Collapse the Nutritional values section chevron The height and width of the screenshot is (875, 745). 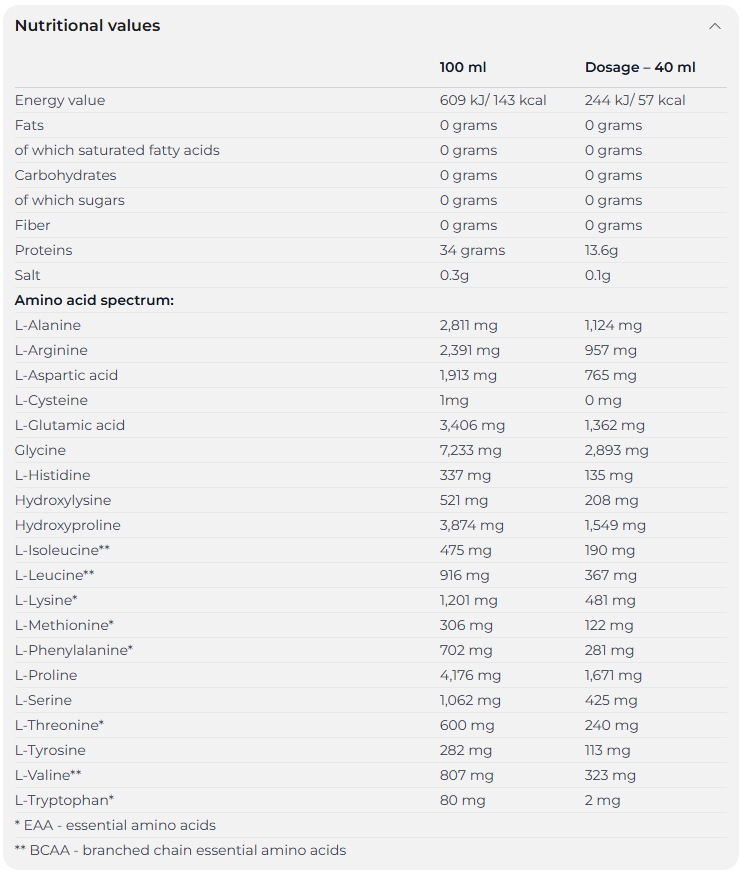click(714, 26)
